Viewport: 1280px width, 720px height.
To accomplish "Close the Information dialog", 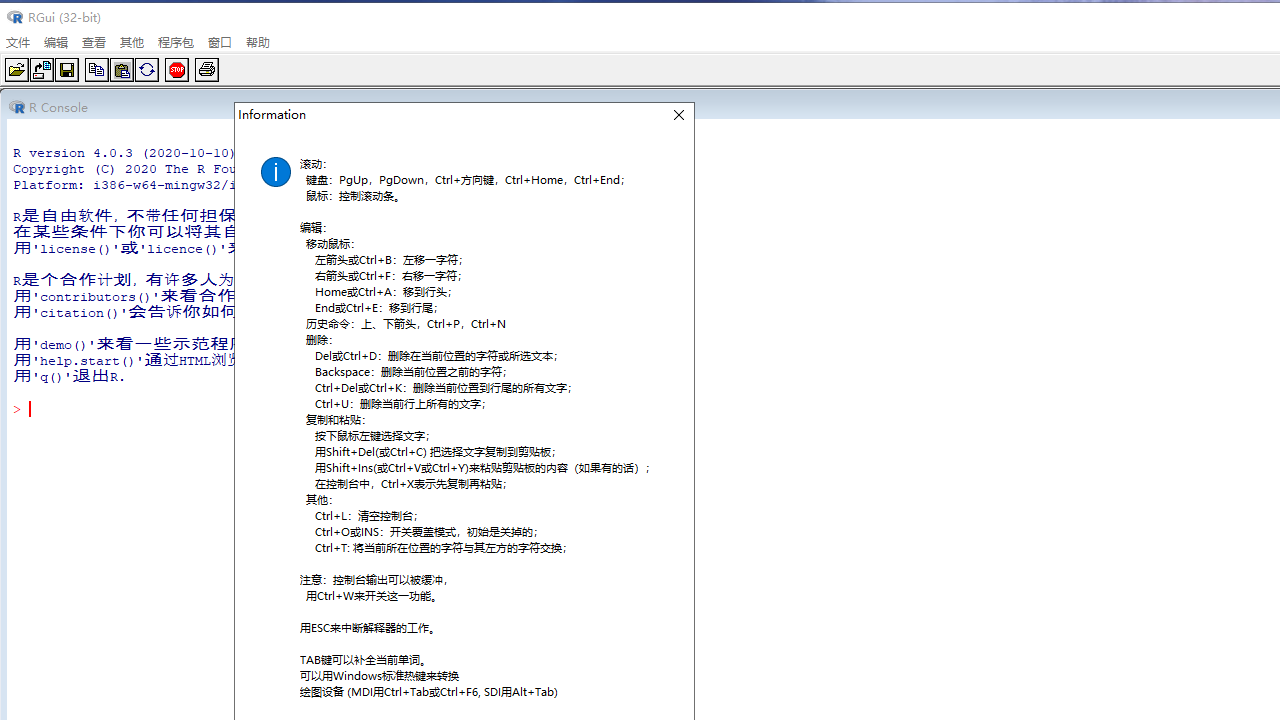I will coord(678,115).
